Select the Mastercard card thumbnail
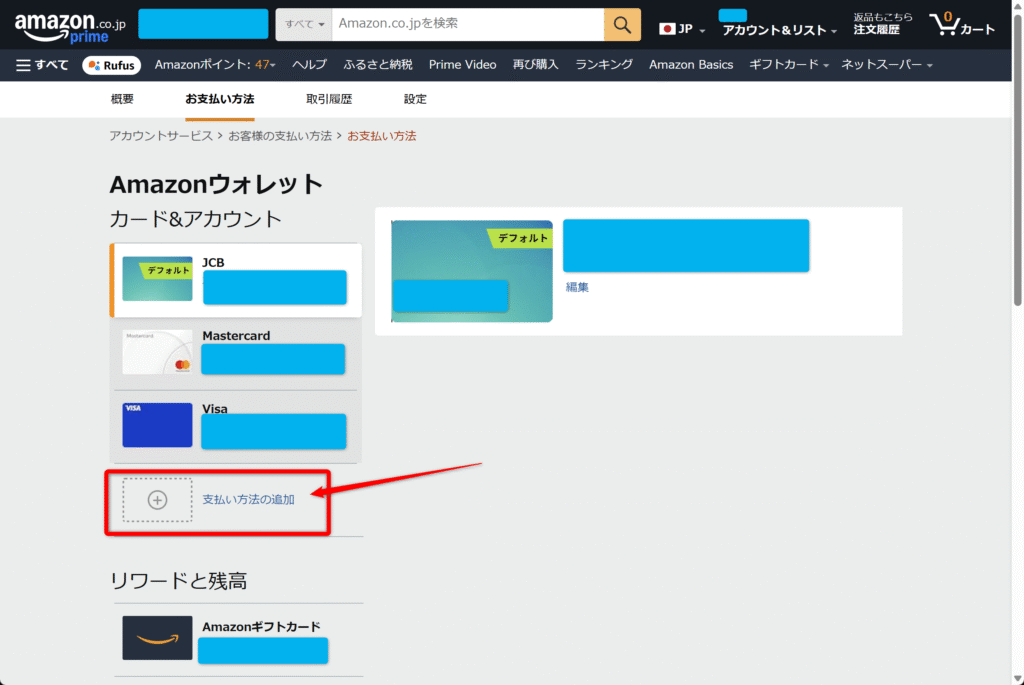Viewport: 1024px width, 685px height. (x=157, y=352)
